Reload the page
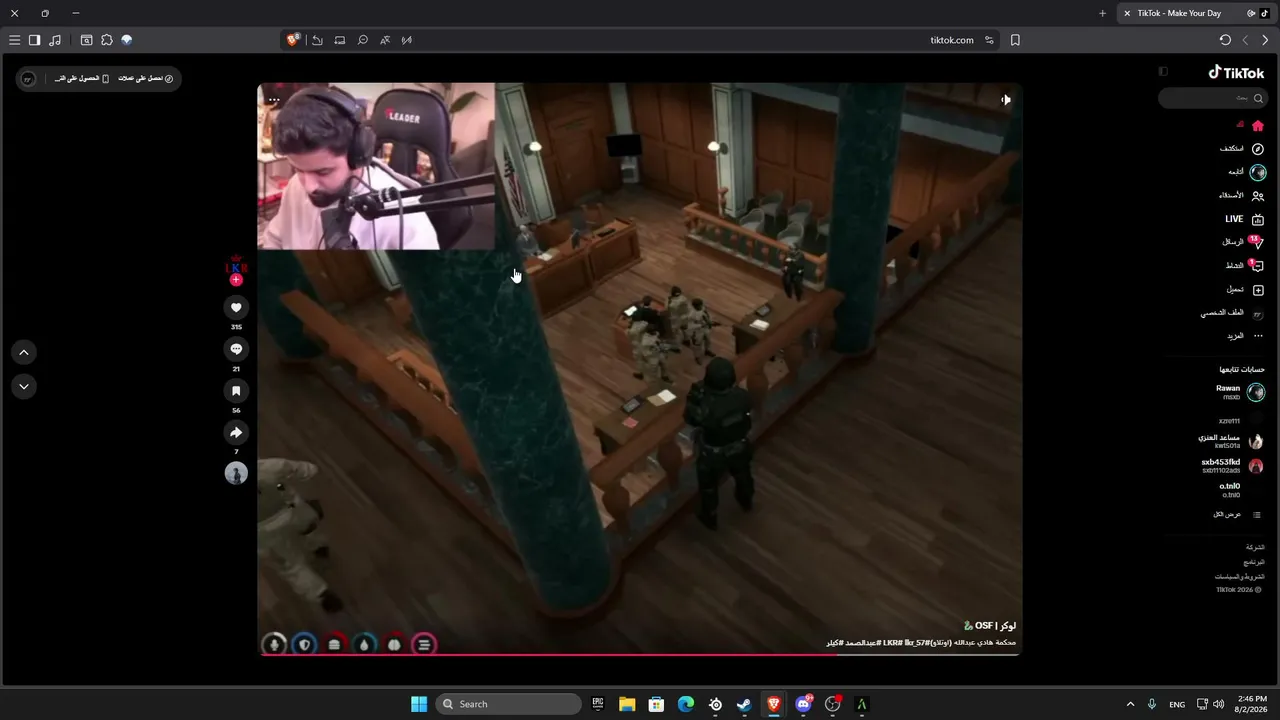This screenshot has height=720, width=1280. point(1225,40)
